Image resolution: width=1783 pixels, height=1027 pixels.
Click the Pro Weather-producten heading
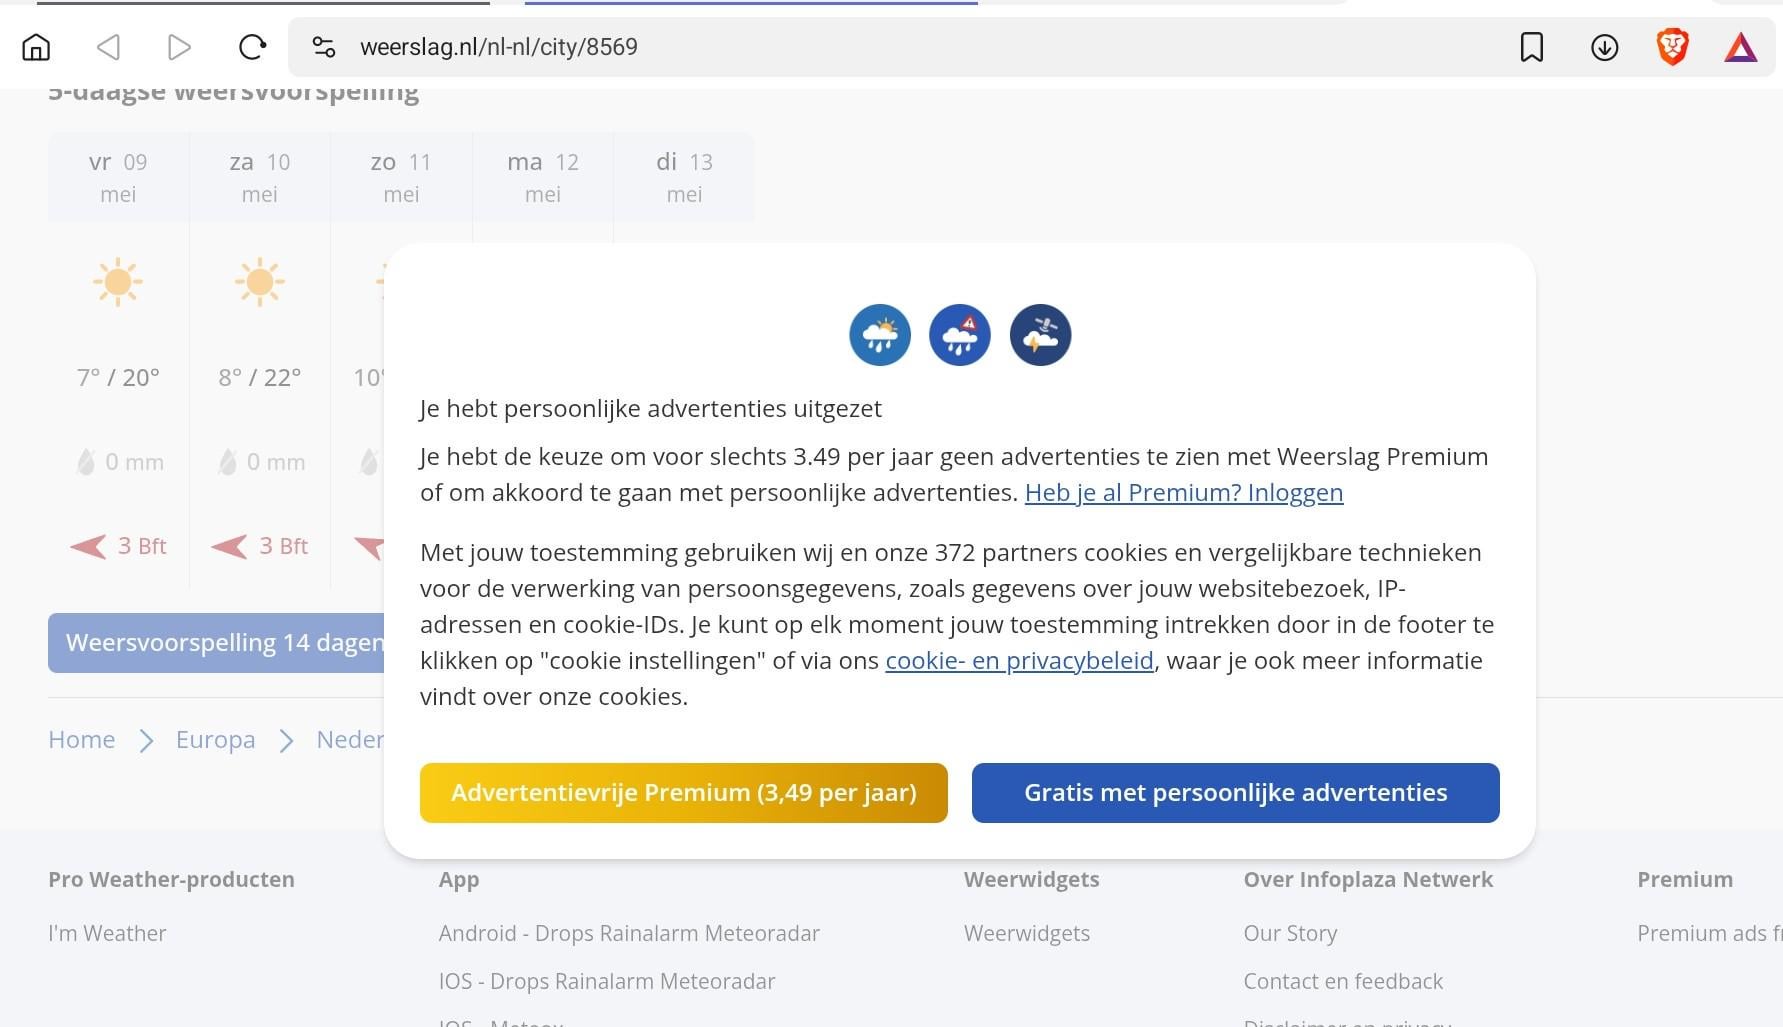[x=171, y=880]
